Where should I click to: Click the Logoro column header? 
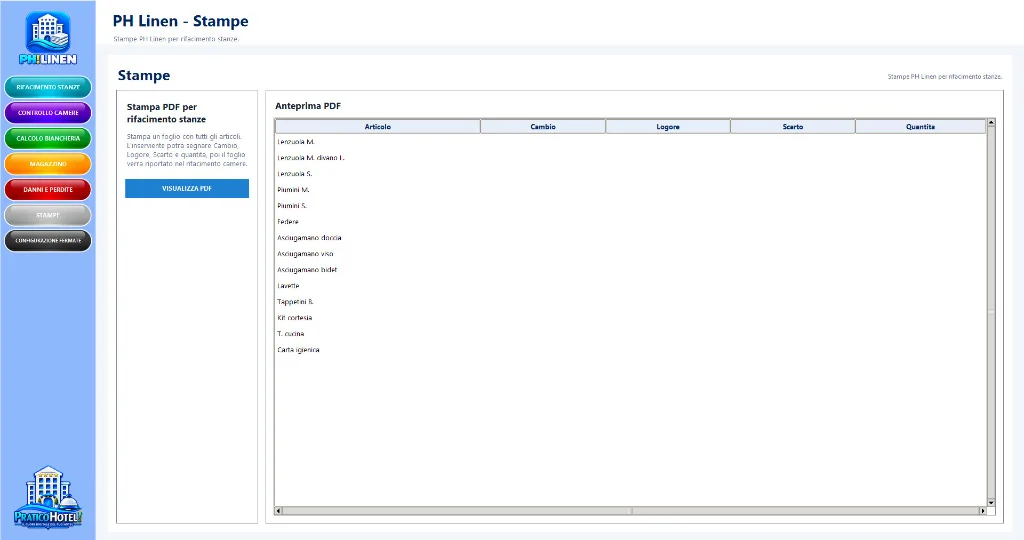(x=667, y=127)
